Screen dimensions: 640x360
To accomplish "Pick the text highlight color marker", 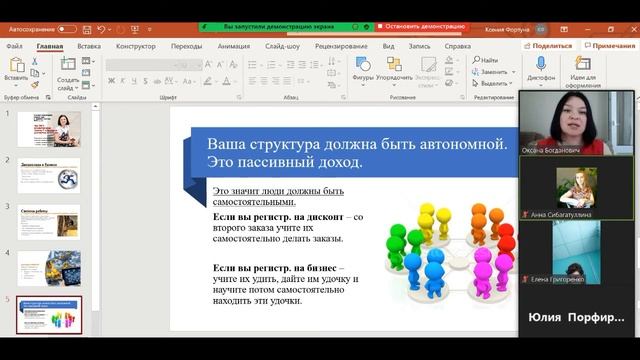I will tap(208, 81).
